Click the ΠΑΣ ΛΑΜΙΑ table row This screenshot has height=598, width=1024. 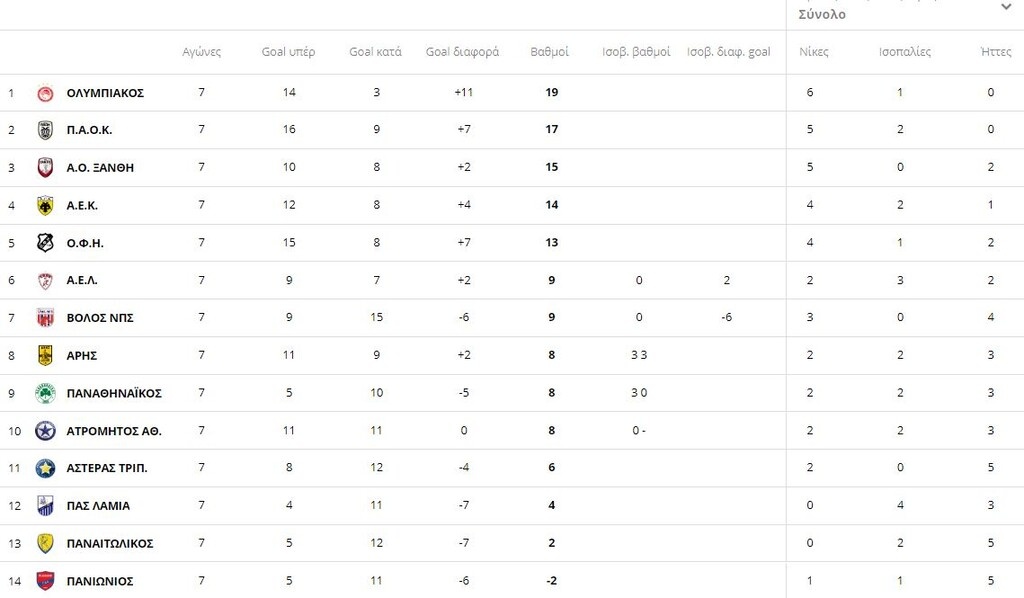512,506
